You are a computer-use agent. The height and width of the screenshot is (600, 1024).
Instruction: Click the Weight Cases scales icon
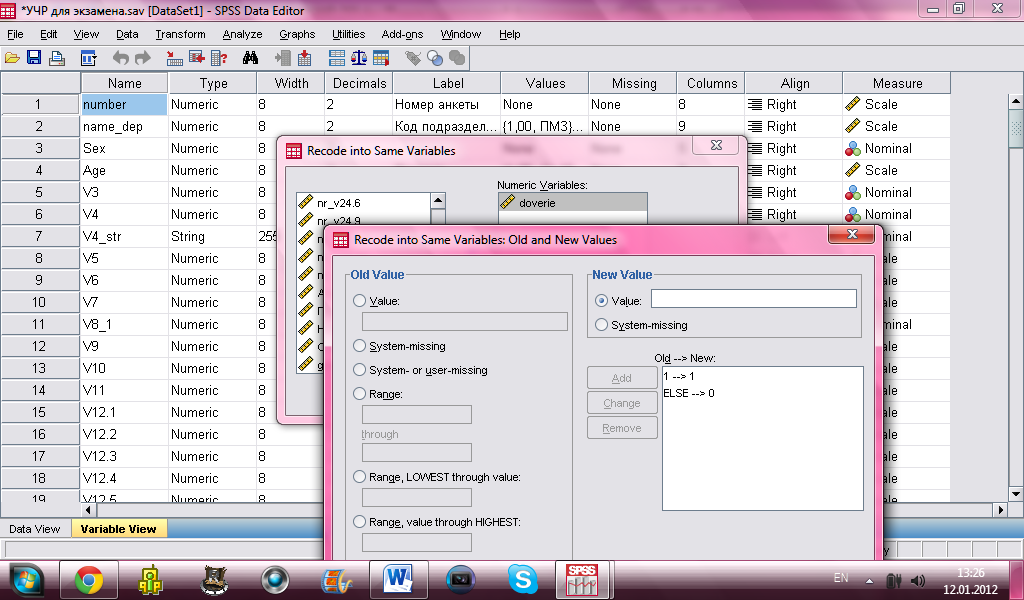(359, 58)
